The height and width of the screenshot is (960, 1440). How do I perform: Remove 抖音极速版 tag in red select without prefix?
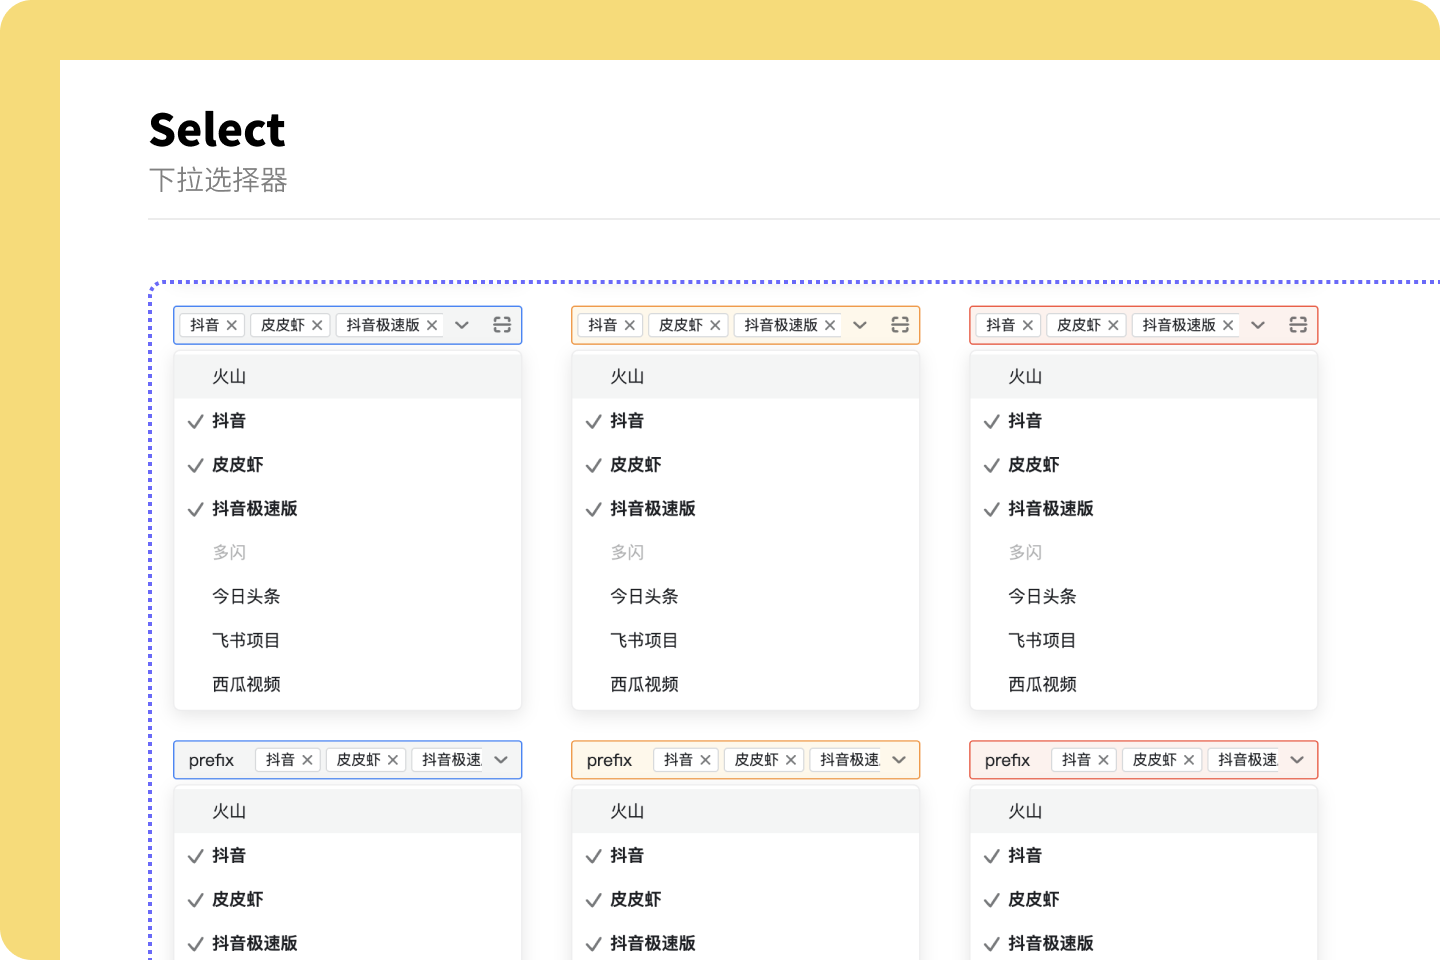coord(1228,325)
